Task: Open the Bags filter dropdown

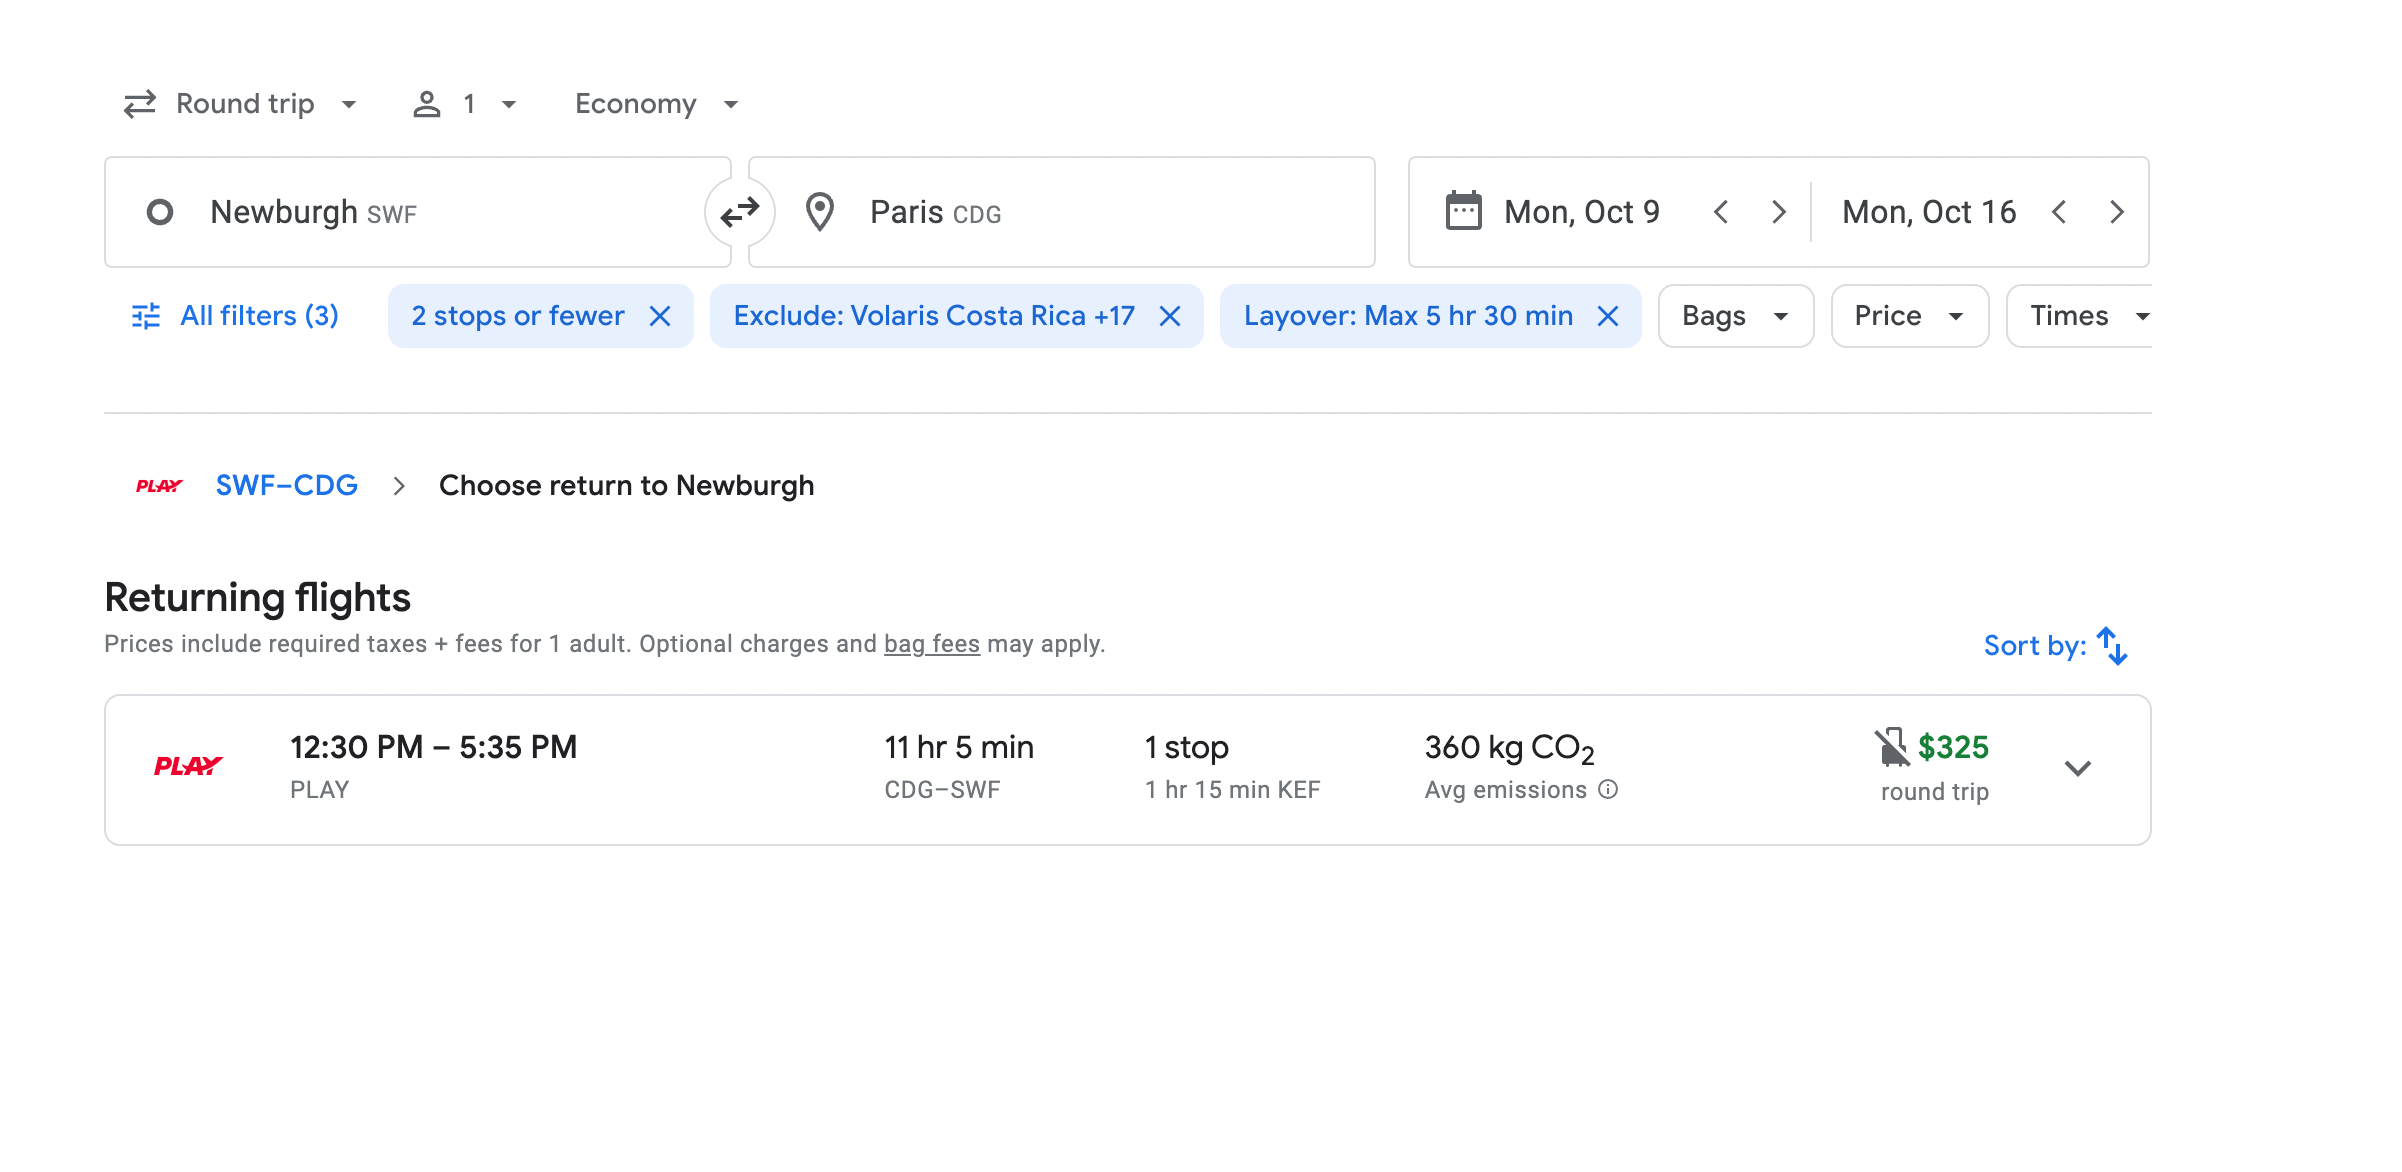Action: (x=1735, y=316)
